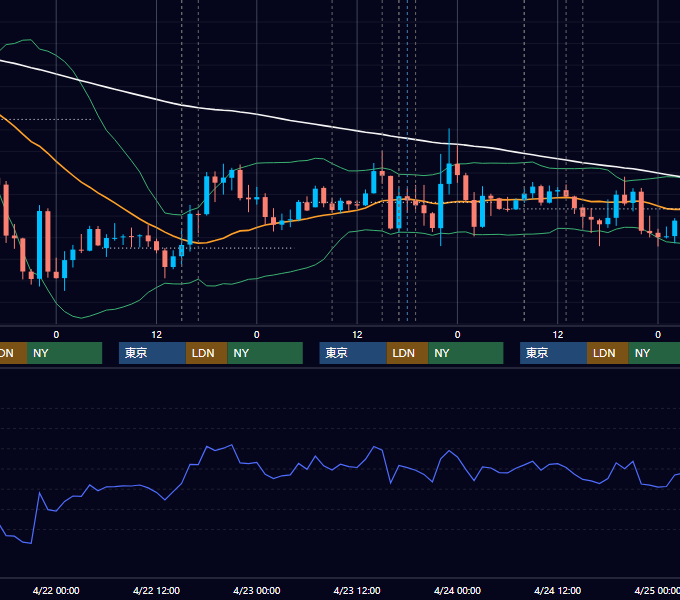Choose hour label 12 above 4/24 12:00
Viewport: 680px width, 600px height.
click(558, 335)
